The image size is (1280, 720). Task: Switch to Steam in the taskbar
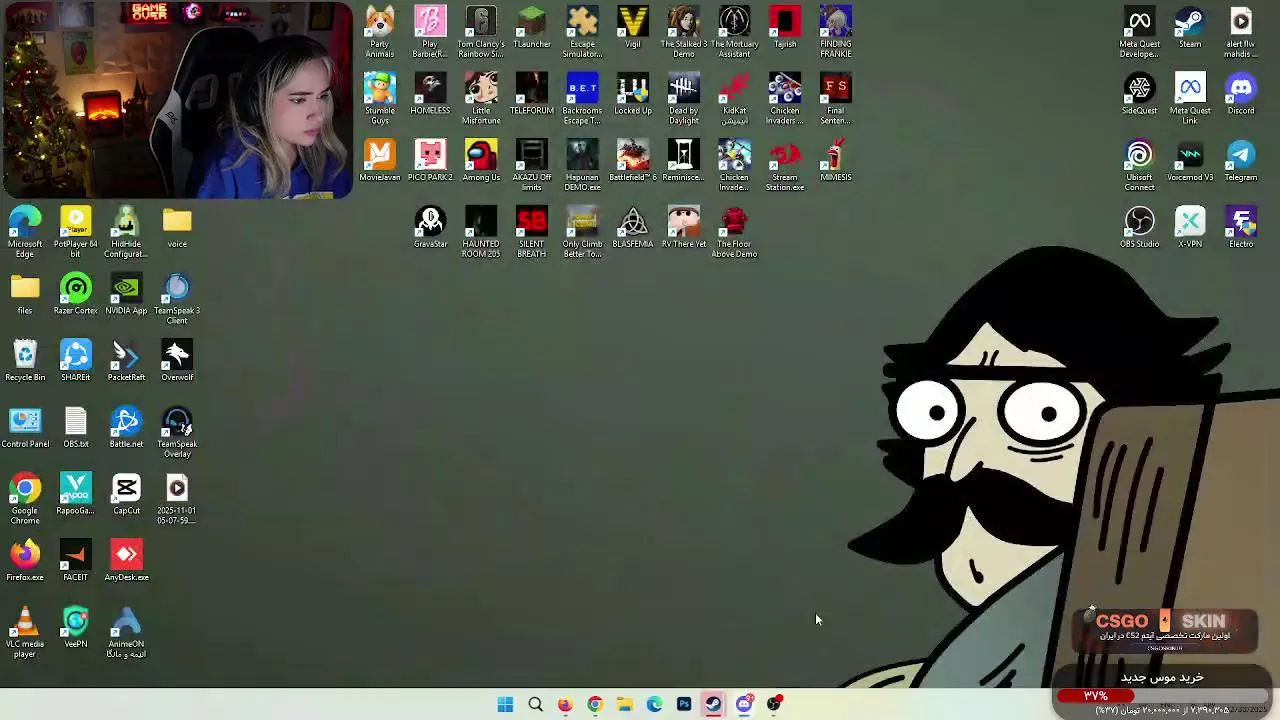pos(713,704)
